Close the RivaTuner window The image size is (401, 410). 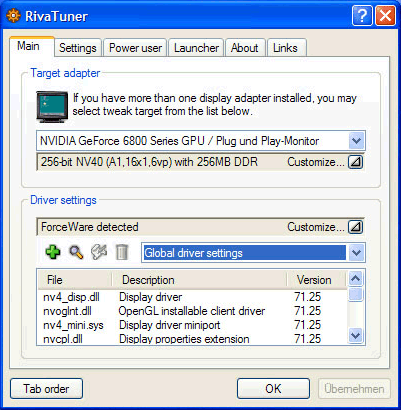[385, 16]
